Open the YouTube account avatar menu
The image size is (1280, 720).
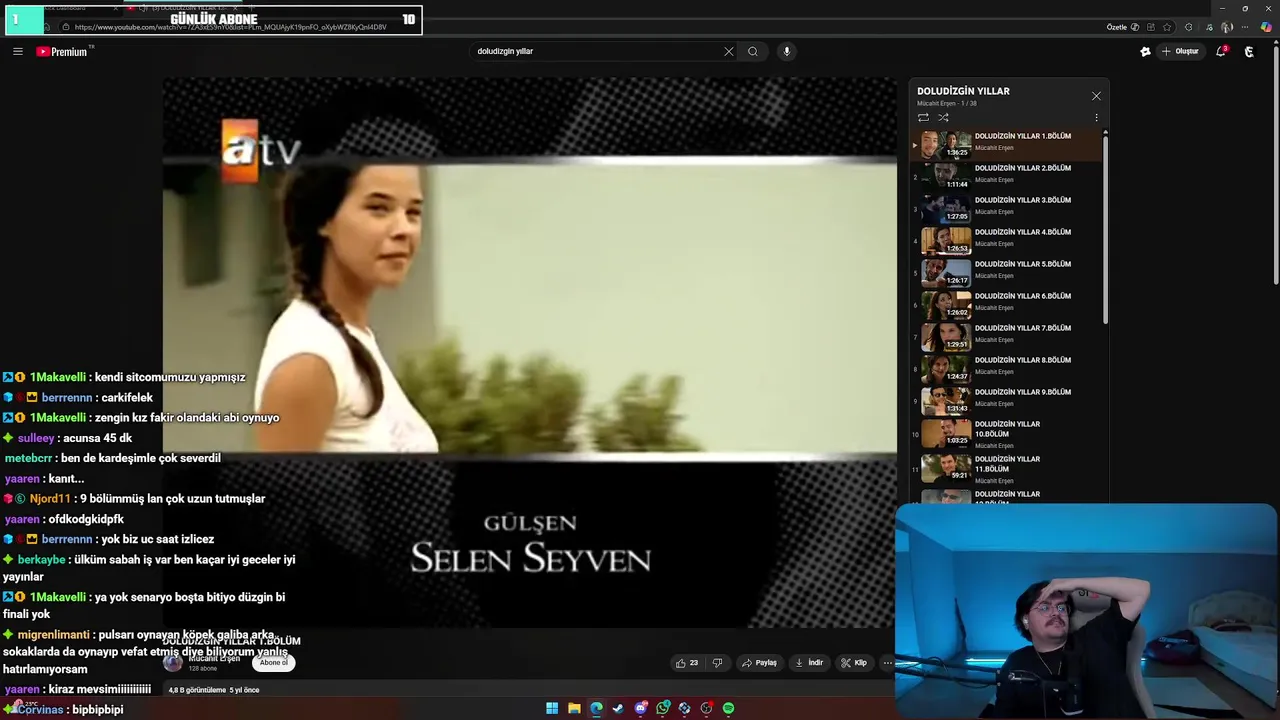coord(1249,51)
